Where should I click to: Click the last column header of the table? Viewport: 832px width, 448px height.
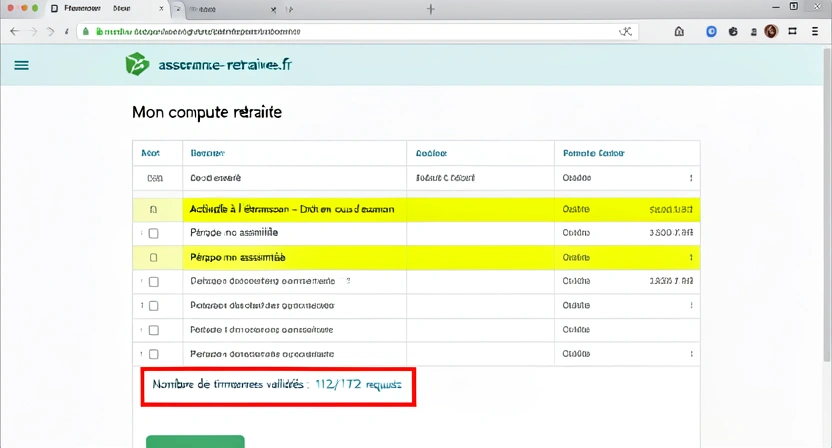point(593,153)
